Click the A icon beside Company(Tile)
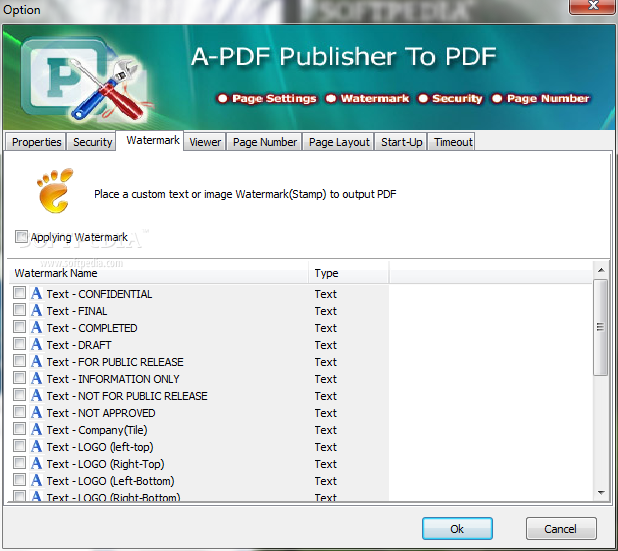The width and height of the screenshot is (618, 551). 36,429
